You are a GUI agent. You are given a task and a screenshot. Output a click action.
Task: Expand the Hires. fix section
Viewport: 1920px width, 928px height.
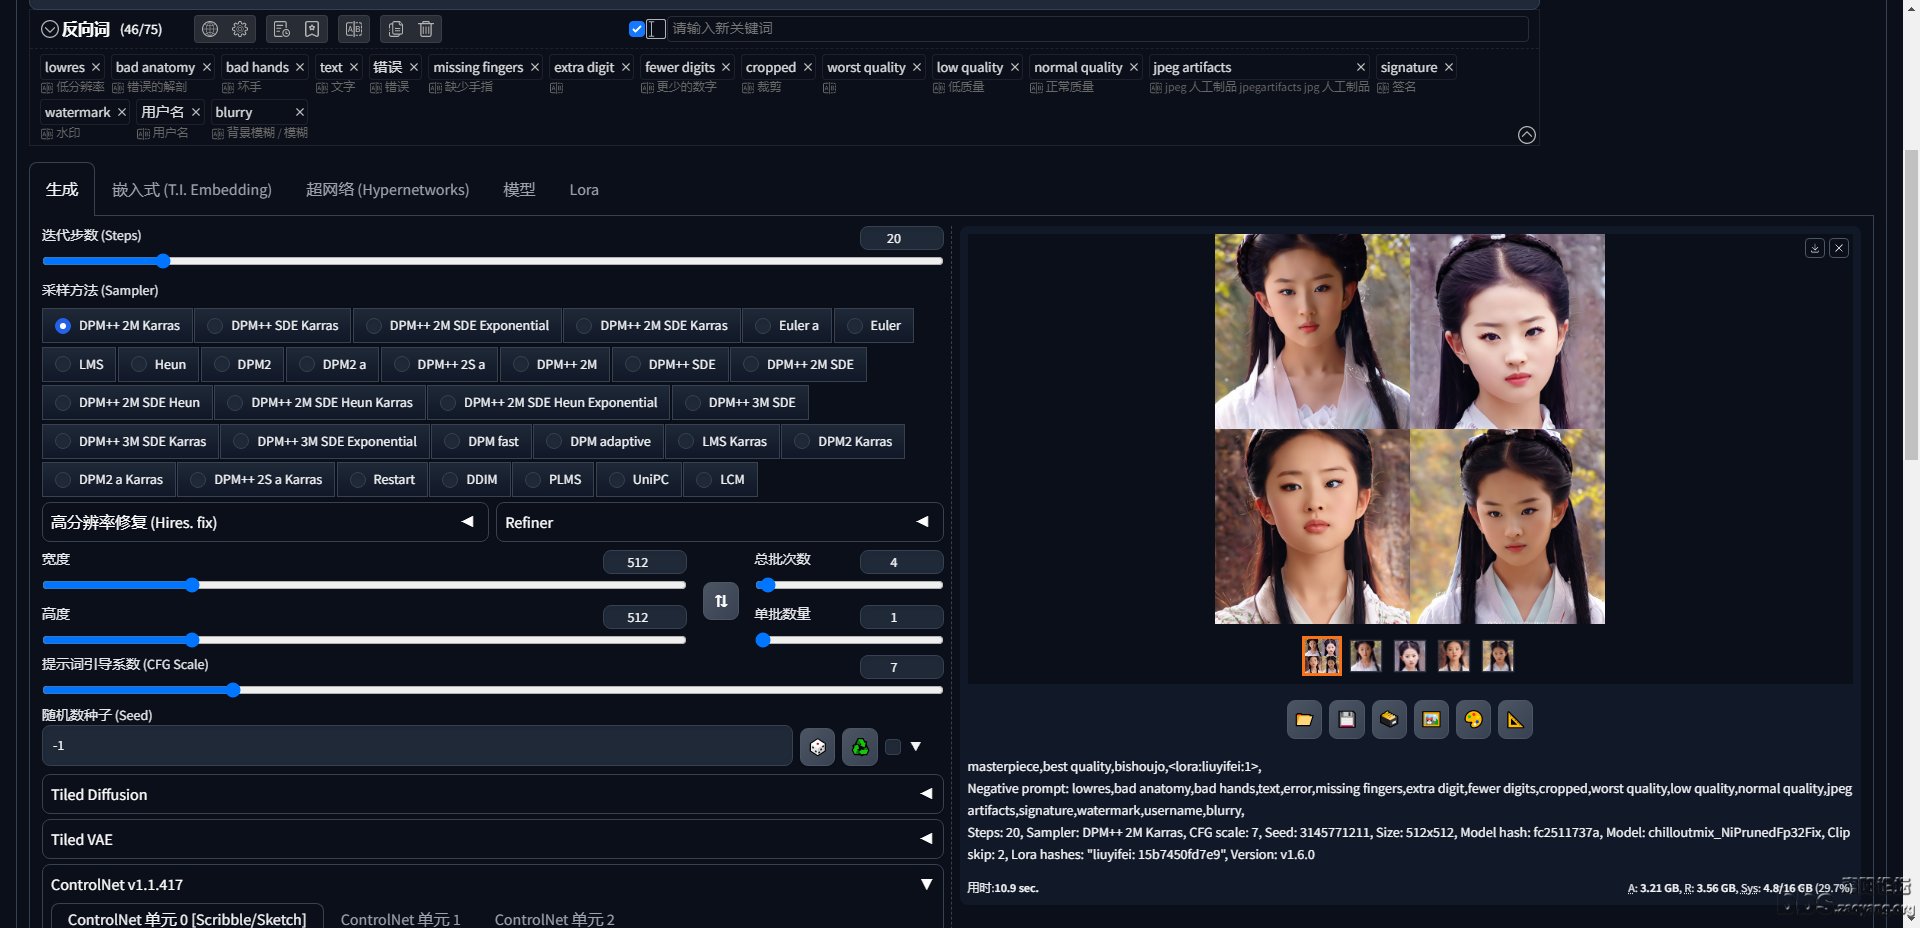tap(265, 522)
